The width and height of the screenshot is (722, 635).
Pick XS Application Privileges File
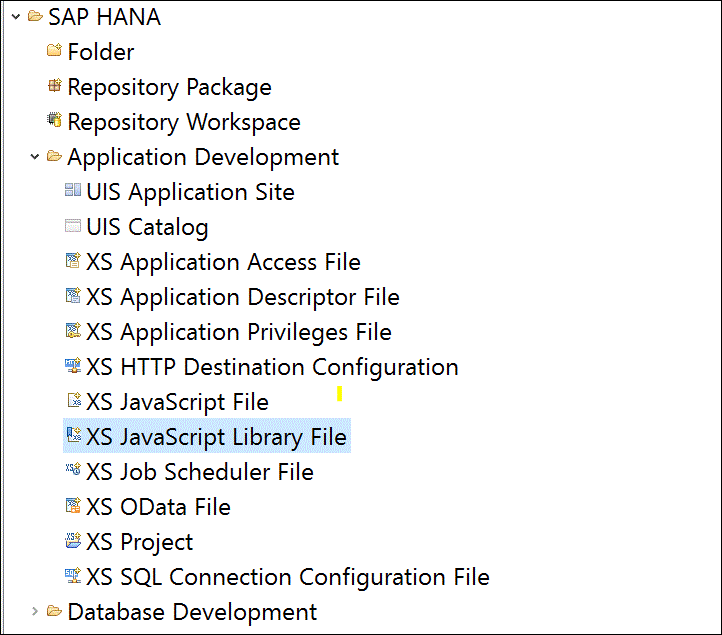click(x=238, y=332)
